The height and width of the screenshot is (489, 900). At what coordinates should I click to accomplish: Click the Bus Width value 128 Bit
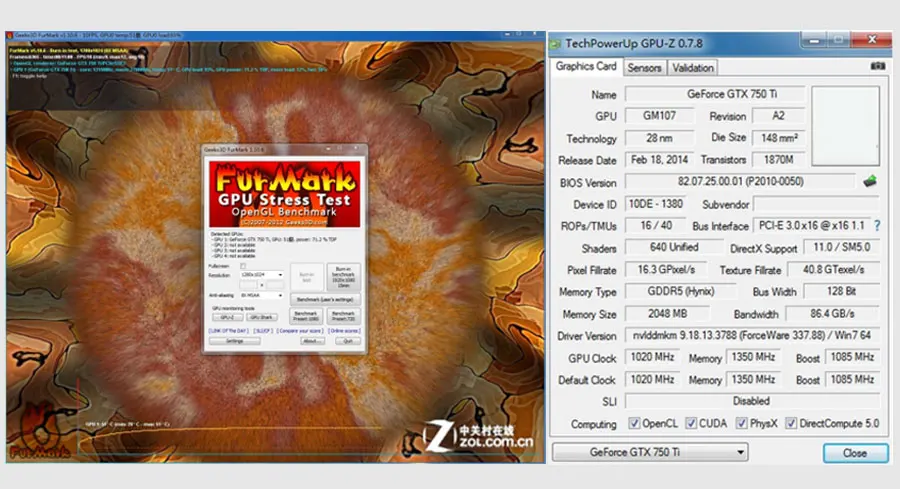tap(841, 292)
